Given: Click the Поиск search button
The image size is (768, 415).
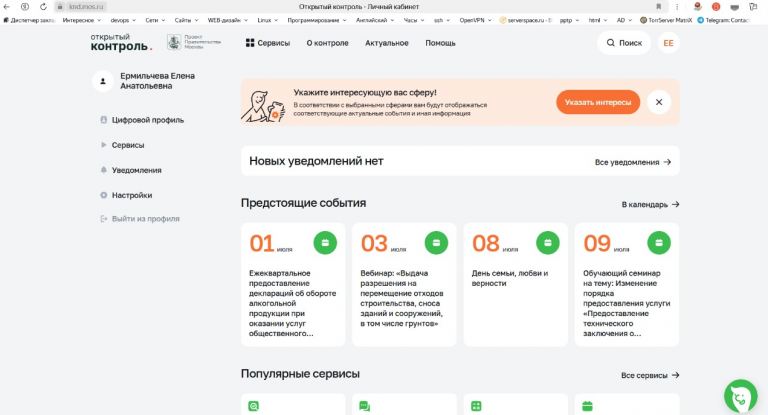Looking at the screenshot, I should point(624,43).
